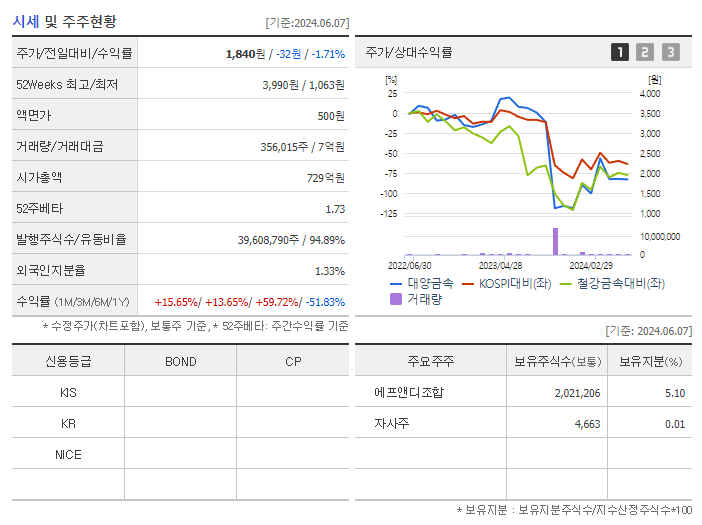
Task: Click the 356,015주 / 7억원 value
Action: pyautogui.click(x=303, y=147)
